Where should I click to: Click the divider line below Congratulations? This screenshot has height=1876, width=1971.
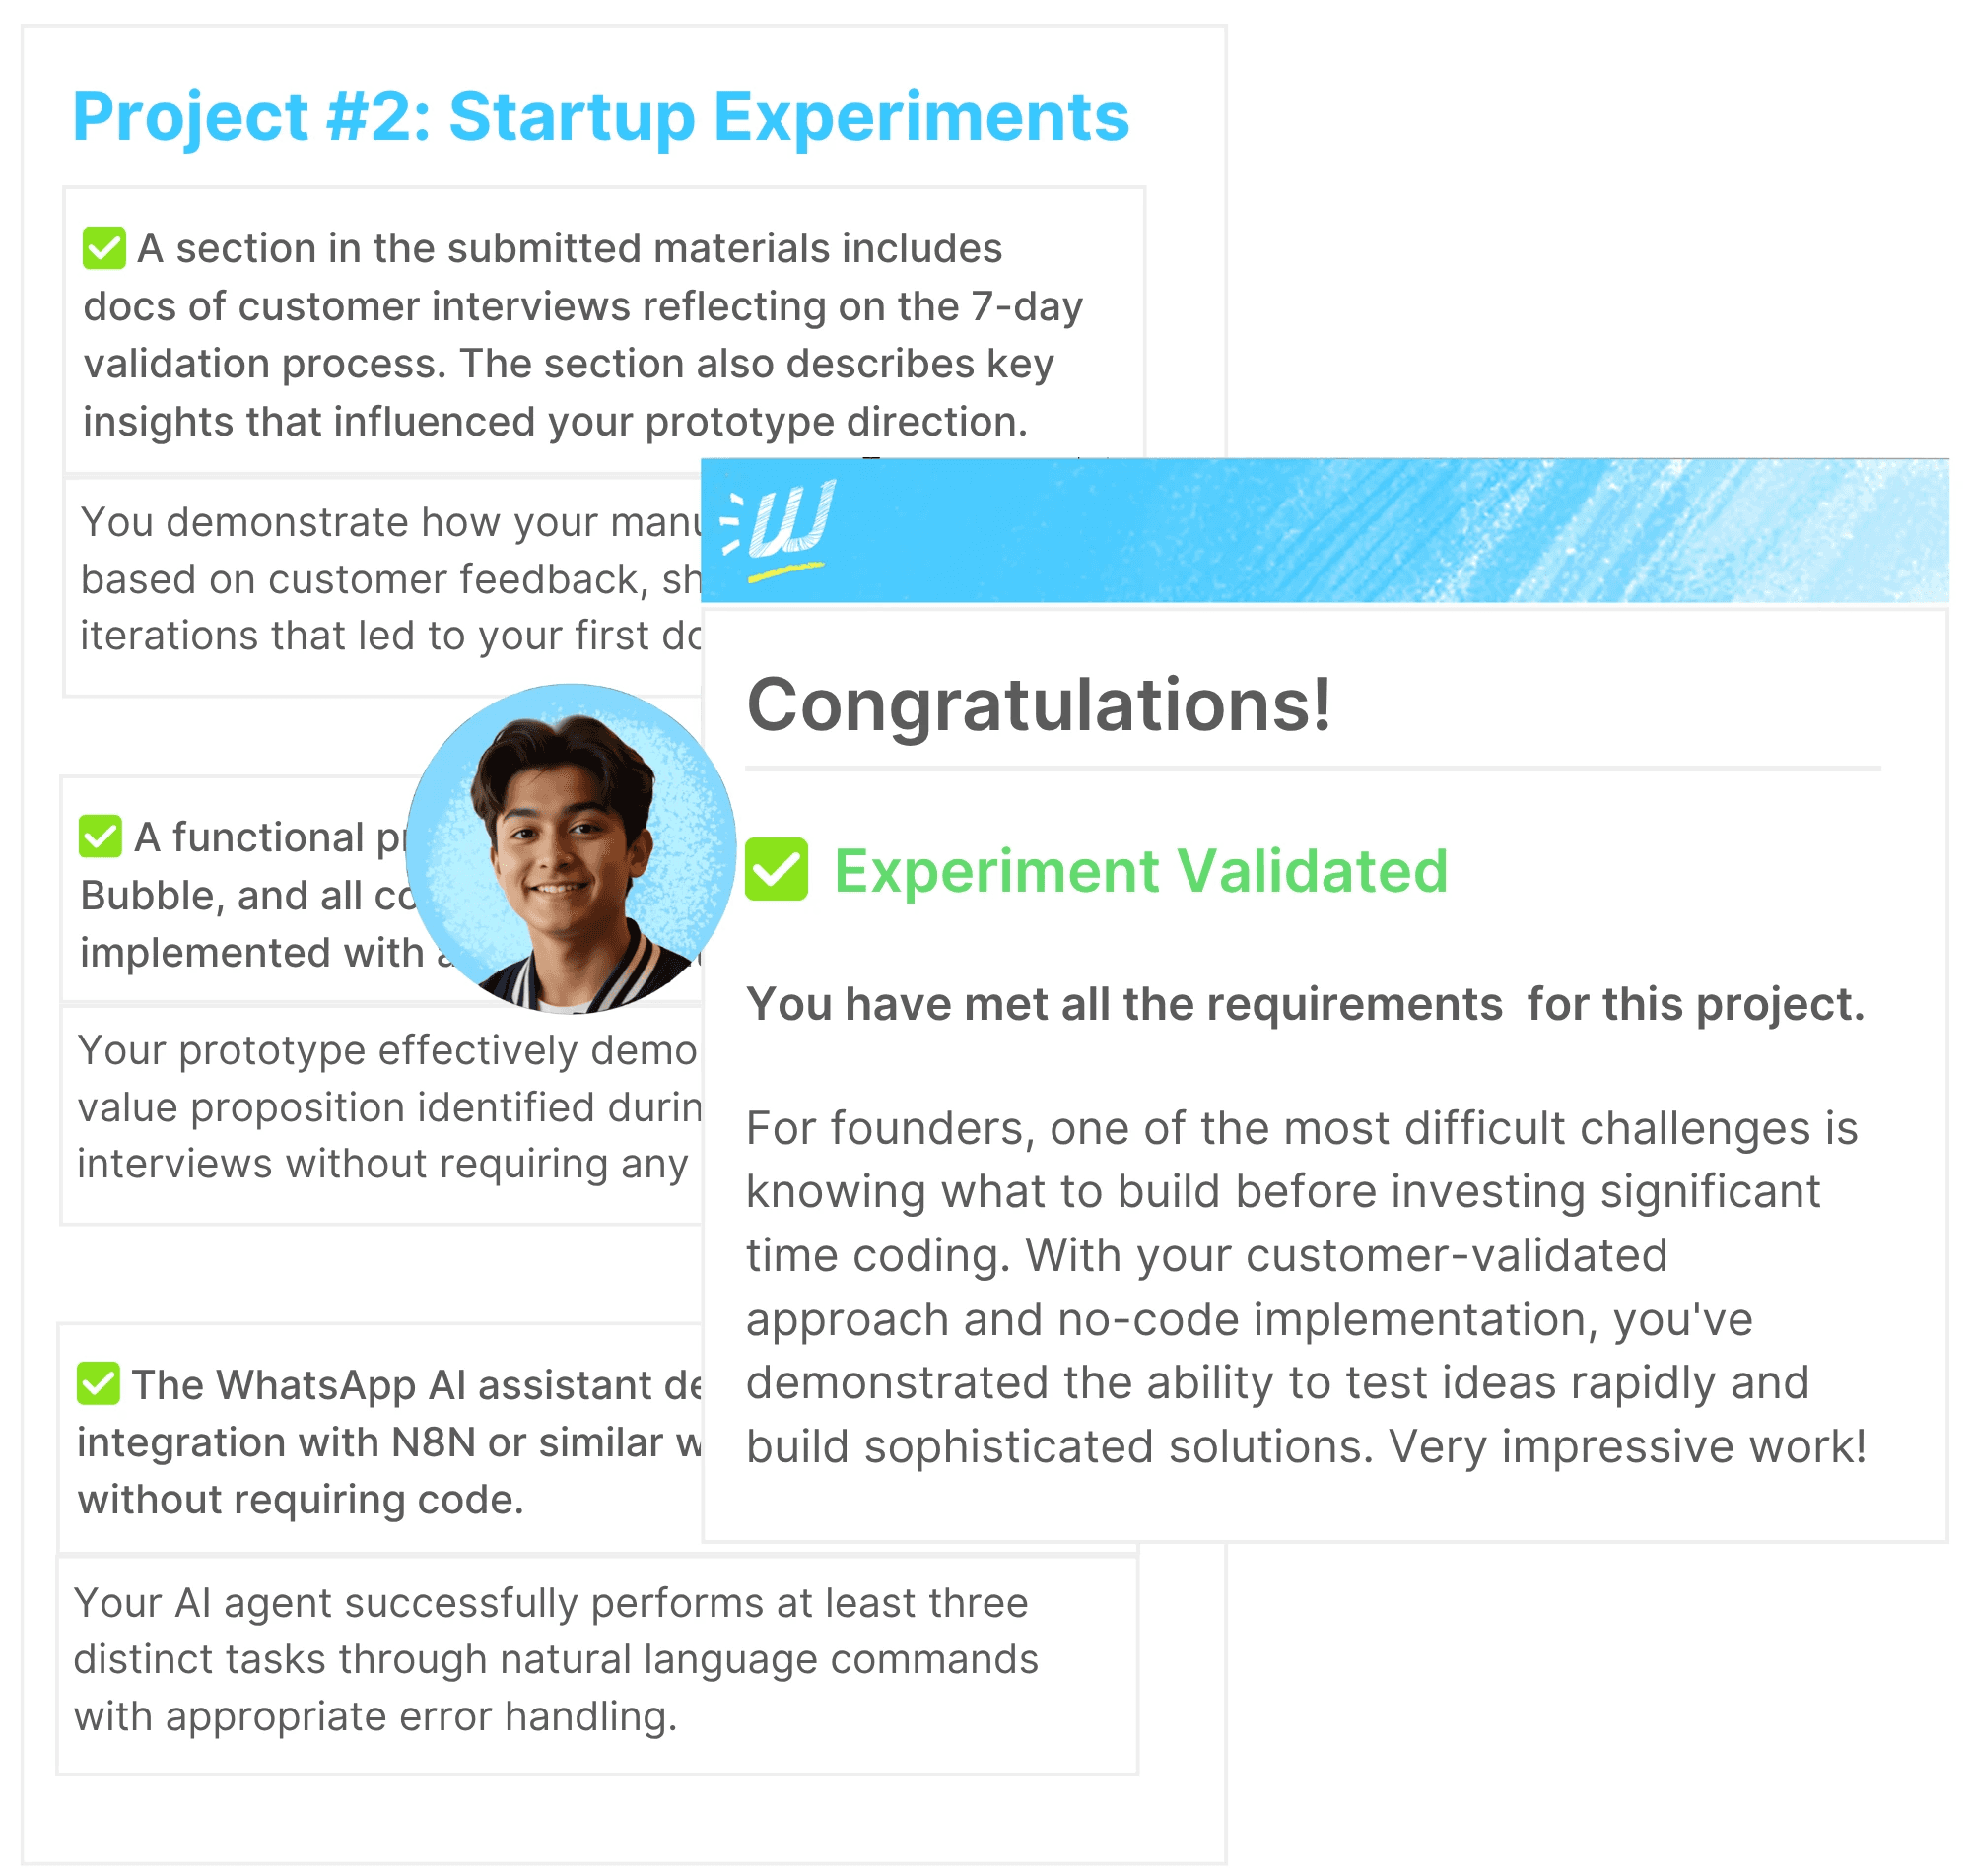(x=1312, y=769)
